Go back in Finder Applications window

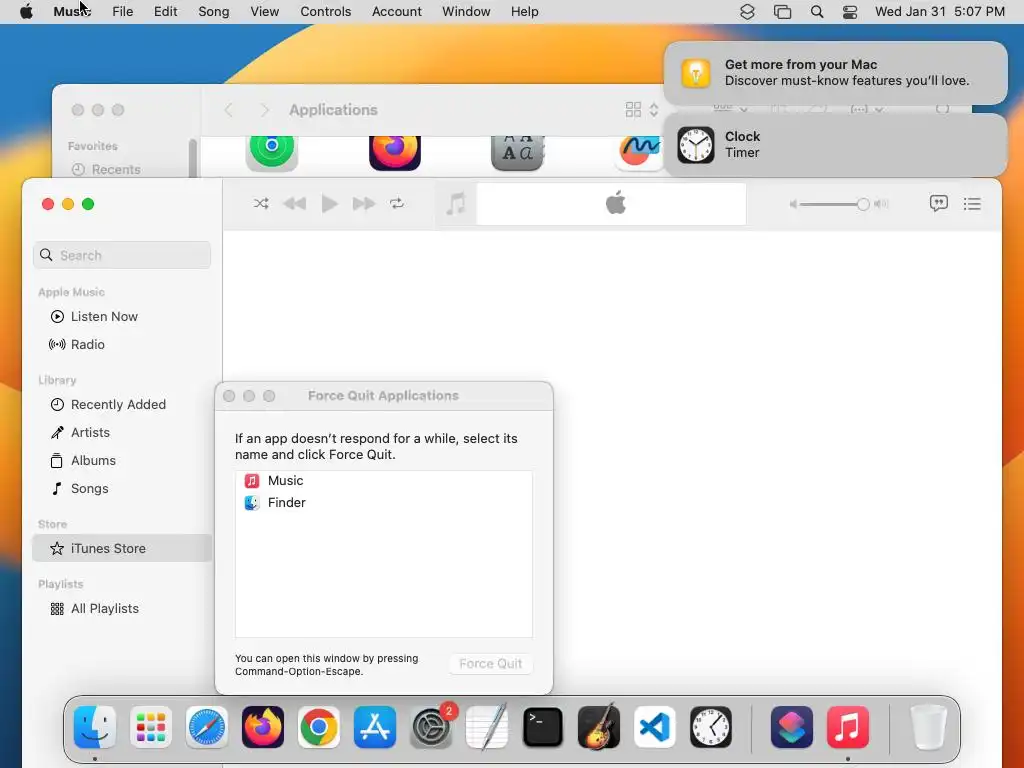[229, 110]
